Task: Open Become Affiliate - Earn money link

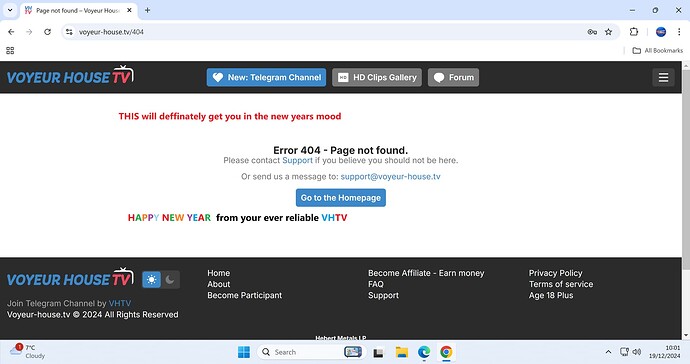Action: tap(426, 273)
